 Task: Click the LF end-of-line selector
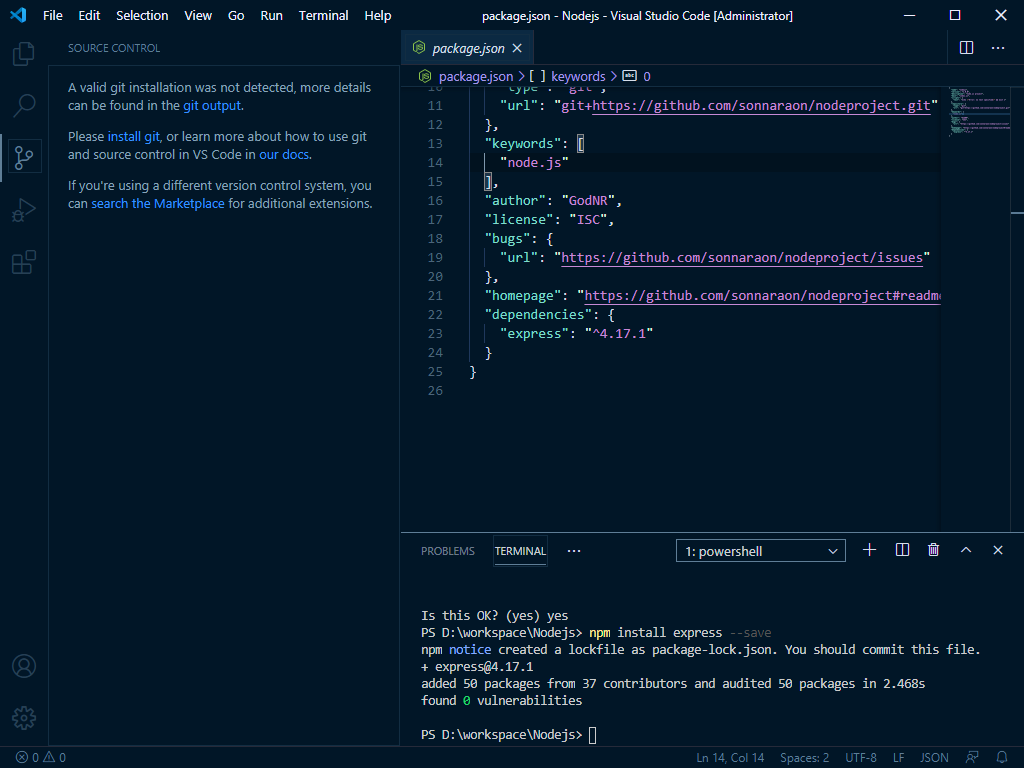pos(899,758)
